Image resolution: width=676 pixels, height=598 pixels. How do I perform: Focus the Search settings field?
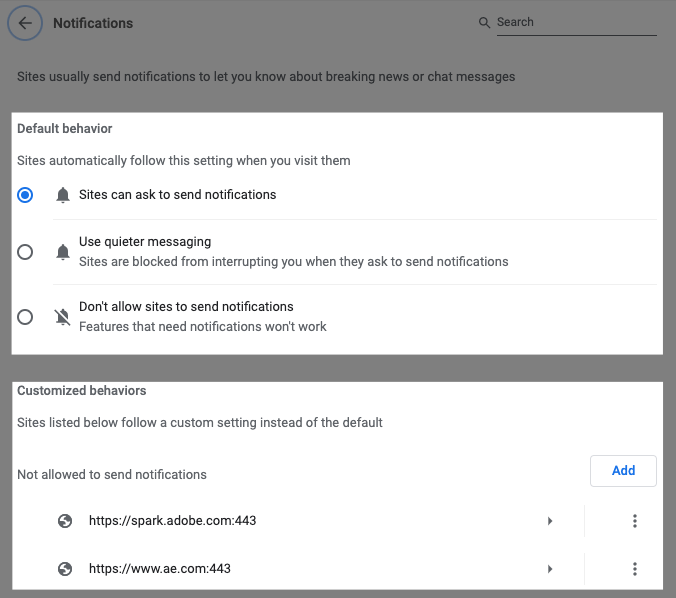tap(576, 22)
